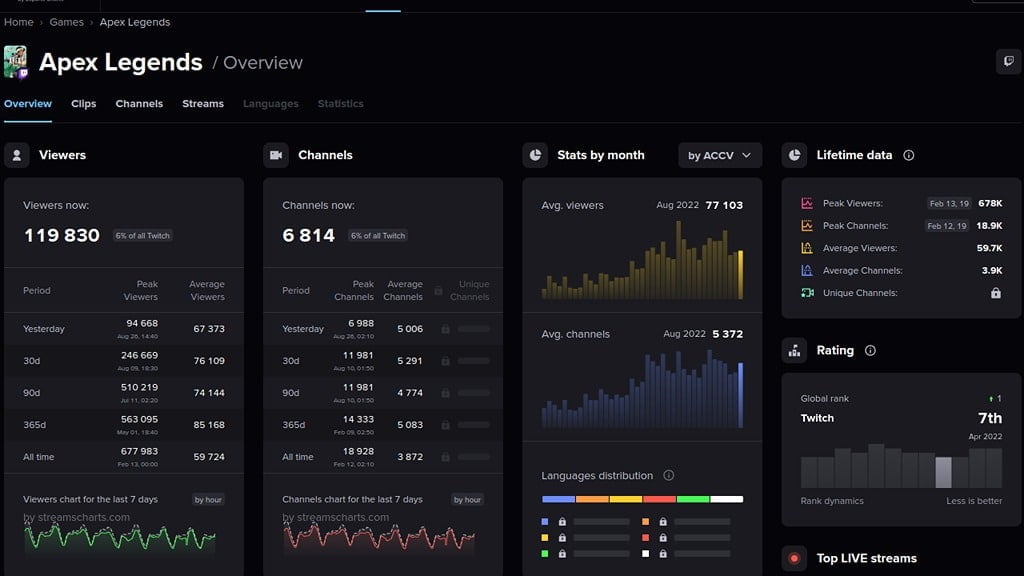Click the red Top LIVE streams record icon

[x=795, y=558]
